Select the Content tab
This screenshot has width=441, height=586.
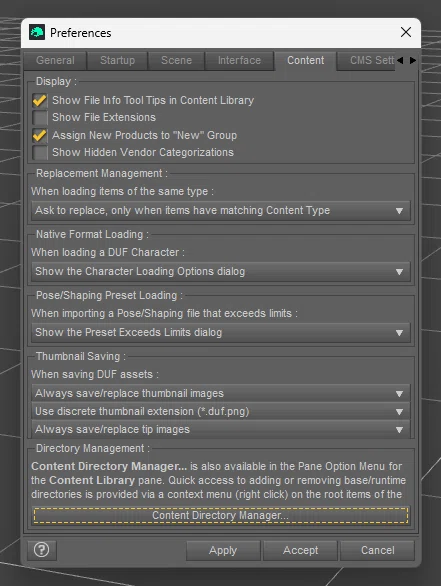(x=305, y=61)
